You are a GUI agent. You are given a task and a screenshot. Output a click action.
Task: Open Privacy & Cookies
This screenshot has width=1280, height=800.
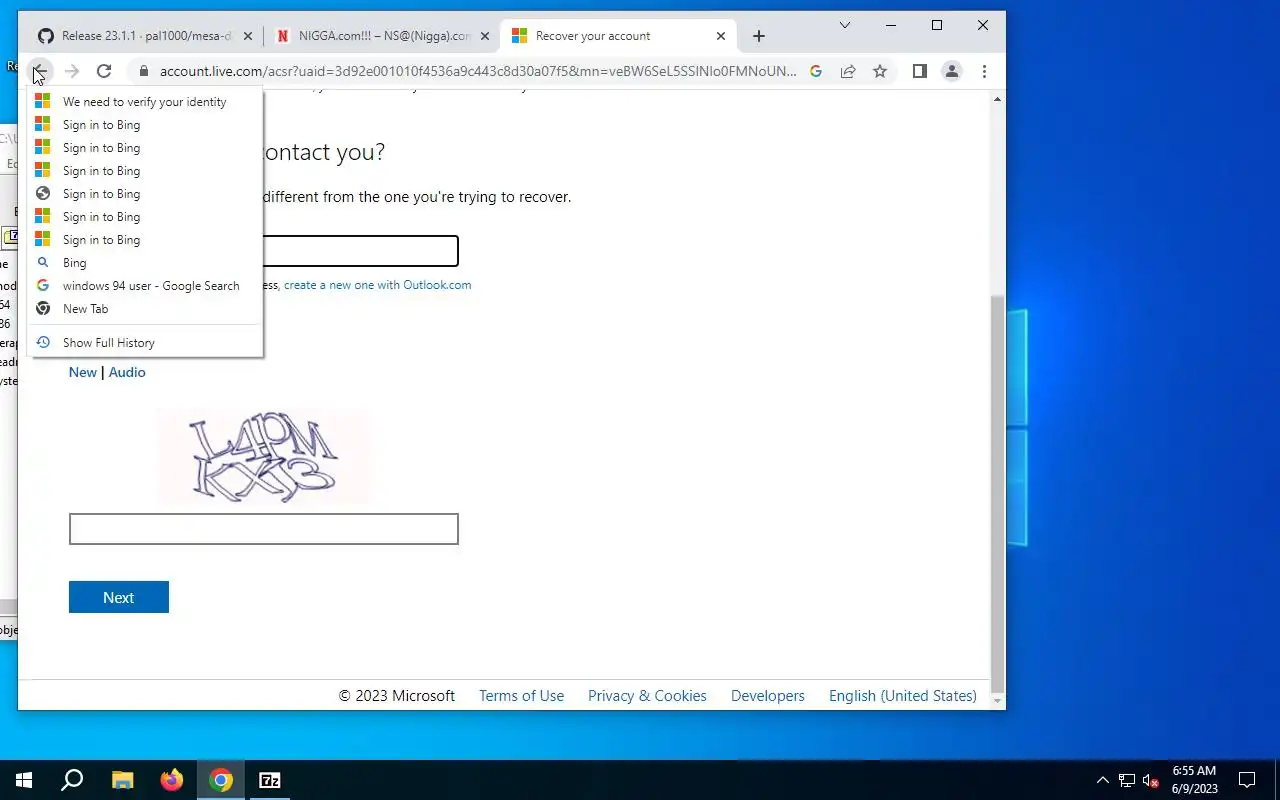pyautogui.click(x=647, y=696)
